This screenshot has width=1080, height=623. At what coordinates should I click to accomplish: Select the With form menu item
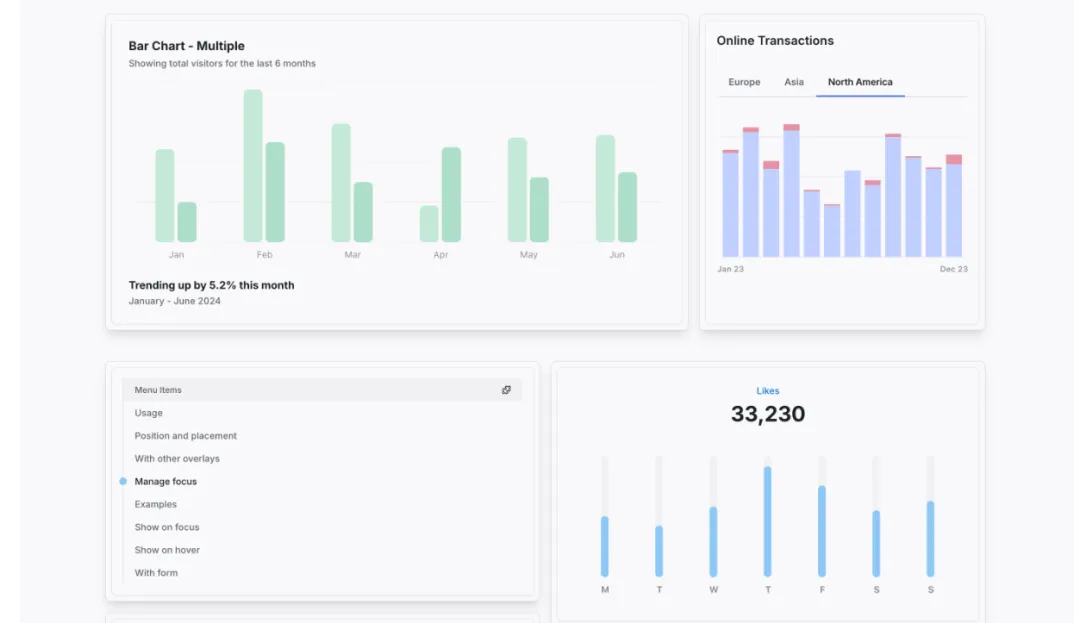156,572
